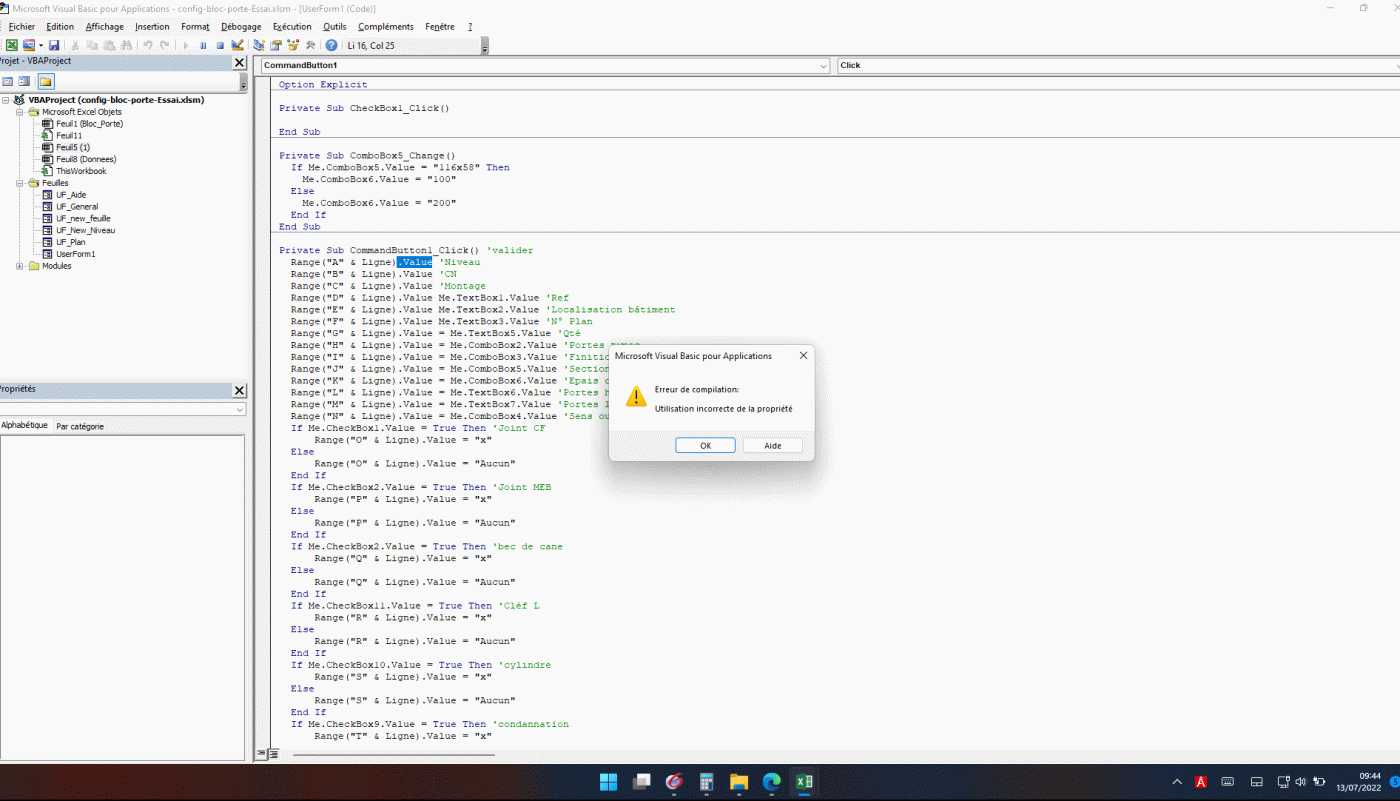Open the Project Explorer toolbar icon
1400x801 pixels.
click(x=259, y=45)
